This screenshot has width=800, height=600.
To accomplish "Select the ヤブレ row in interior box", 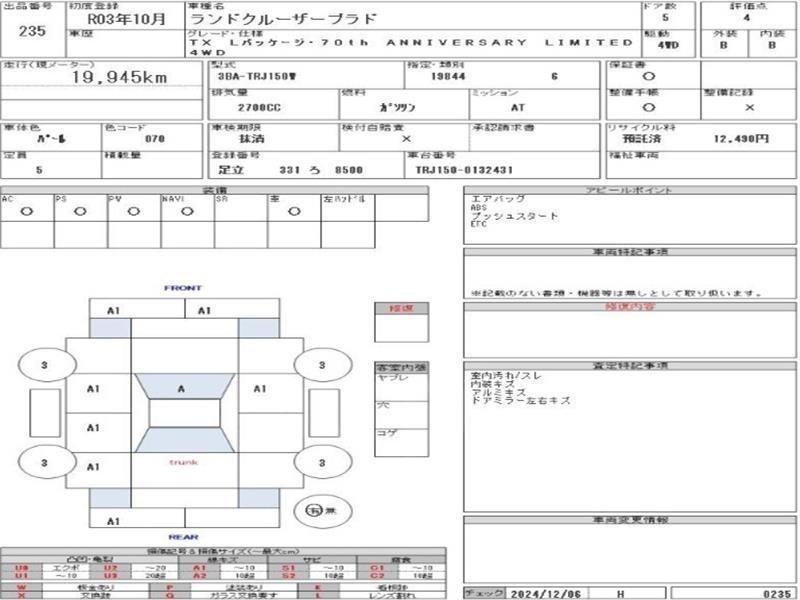I will (402, 387).
